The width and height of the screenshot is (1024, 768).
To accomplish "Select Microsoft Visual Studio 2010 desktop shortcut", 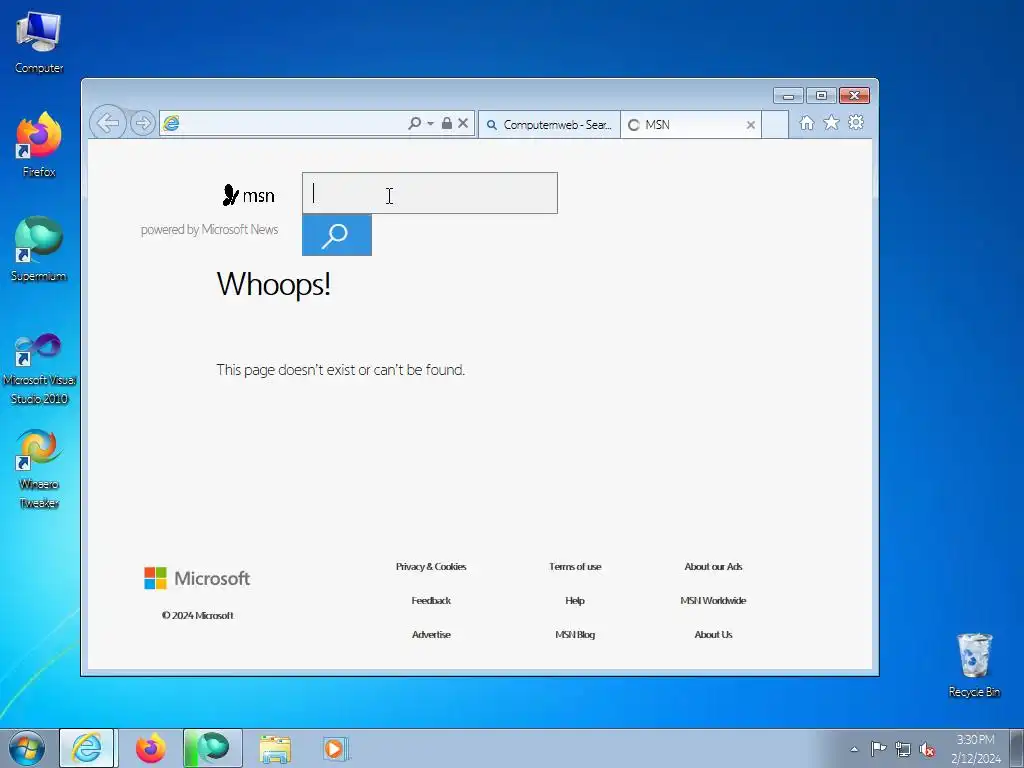I will coord(39,369).
